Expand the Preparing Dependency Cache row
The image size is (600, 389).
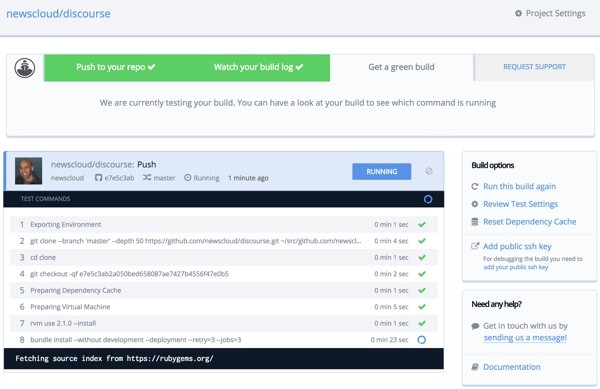(223, 290)
